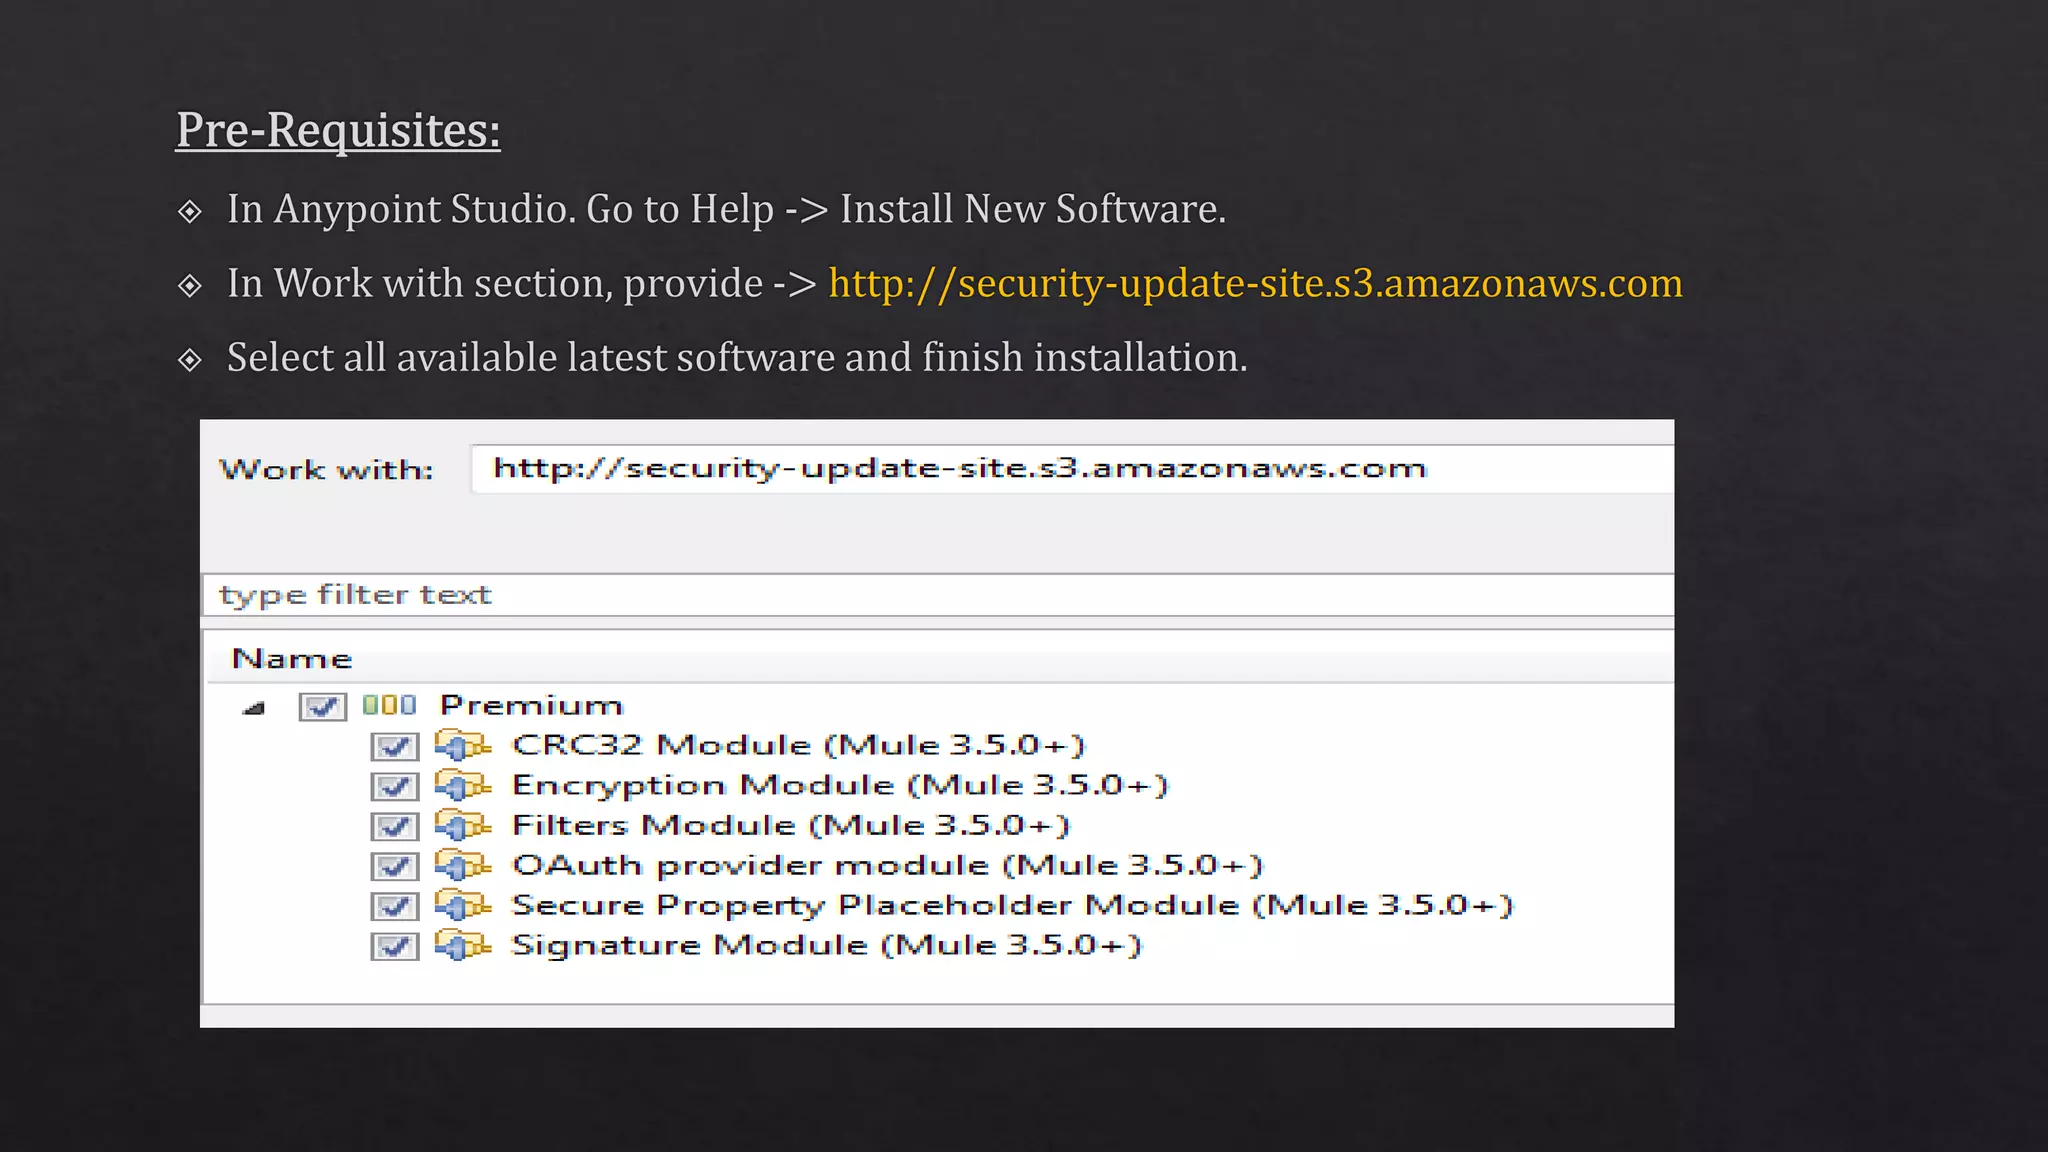Image resolution: width=2048 pixels, height=1152 pixels.
Task: Click the Encryption Module plugin icon
Action: pos(463,786)
